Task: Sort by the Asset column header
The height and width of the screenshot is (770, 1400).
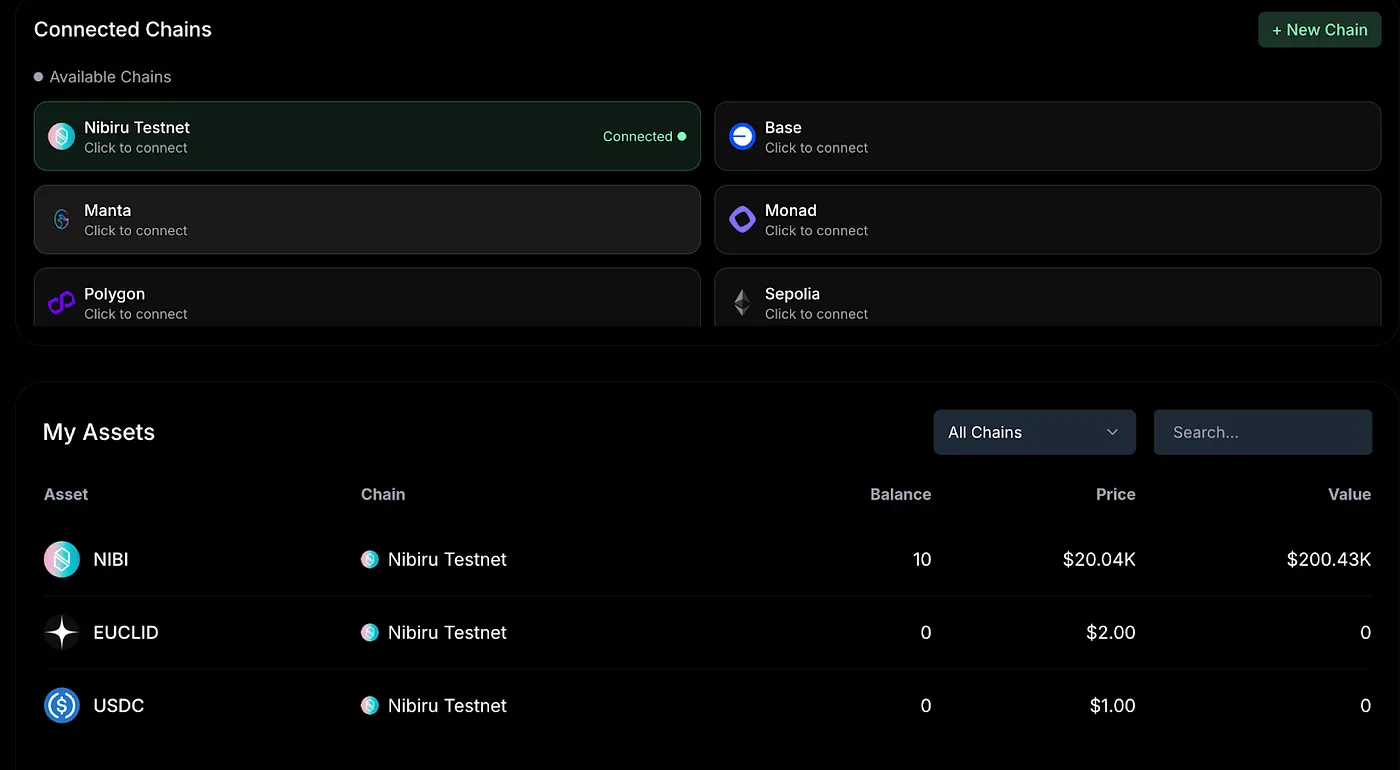Action: click(66, 494)
